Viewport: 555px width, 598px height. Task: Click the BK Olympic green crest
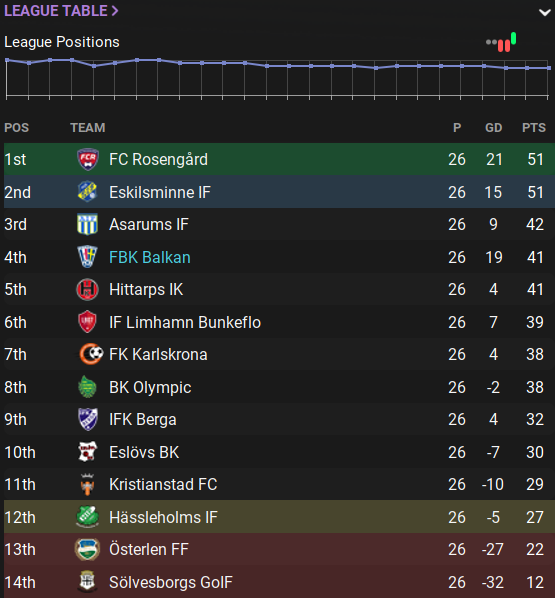[x=88, y=387]
